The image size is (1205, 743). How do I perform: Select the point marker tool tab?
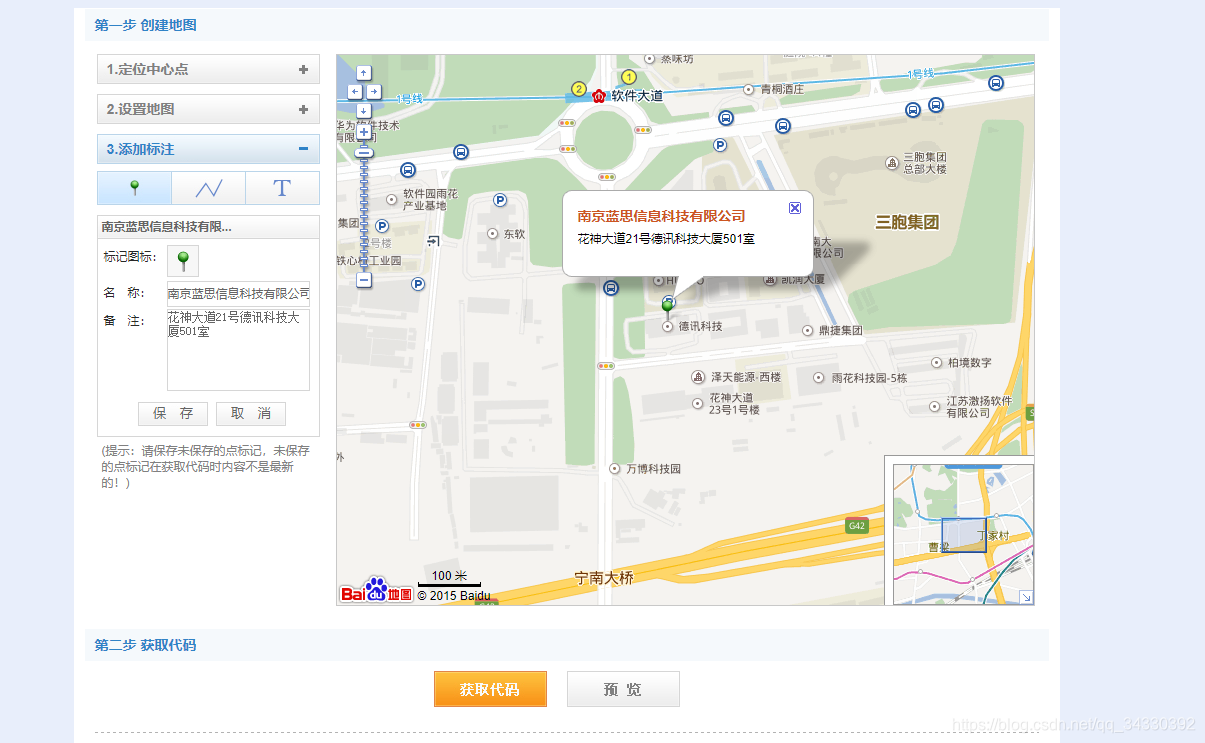(135, 188)
